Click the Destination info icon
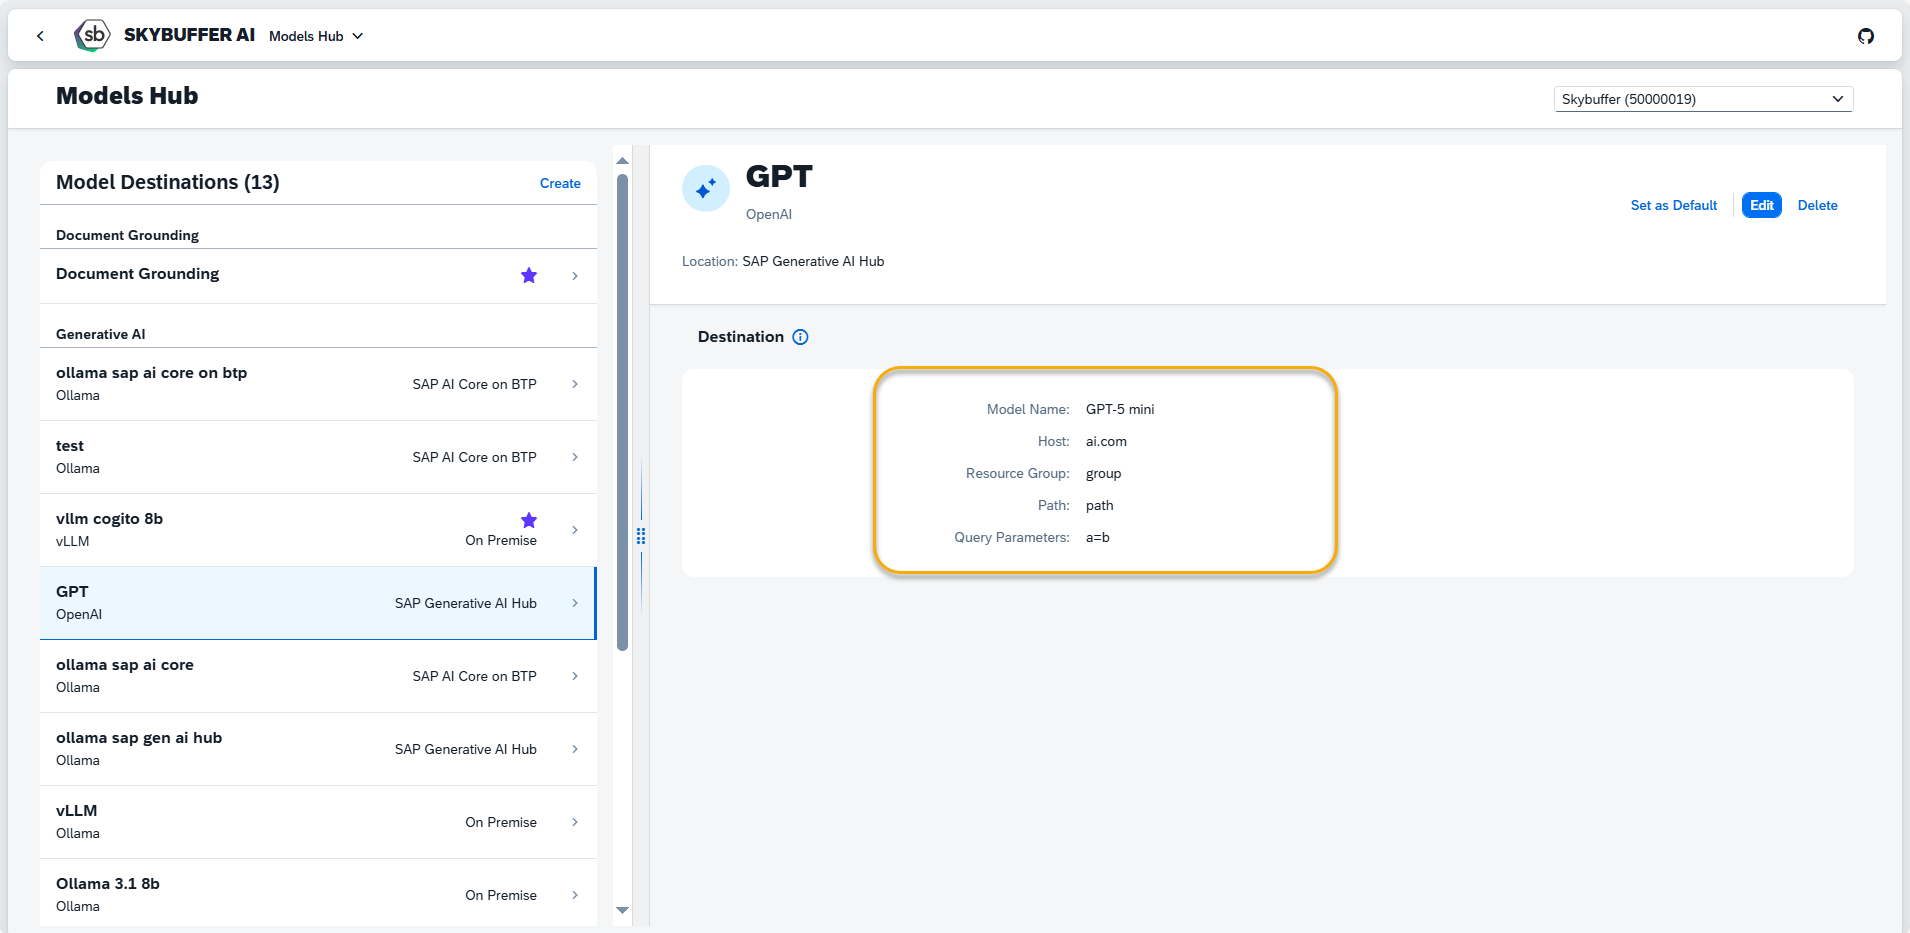This screenshot has width=1910, height=933. [800, 337]
